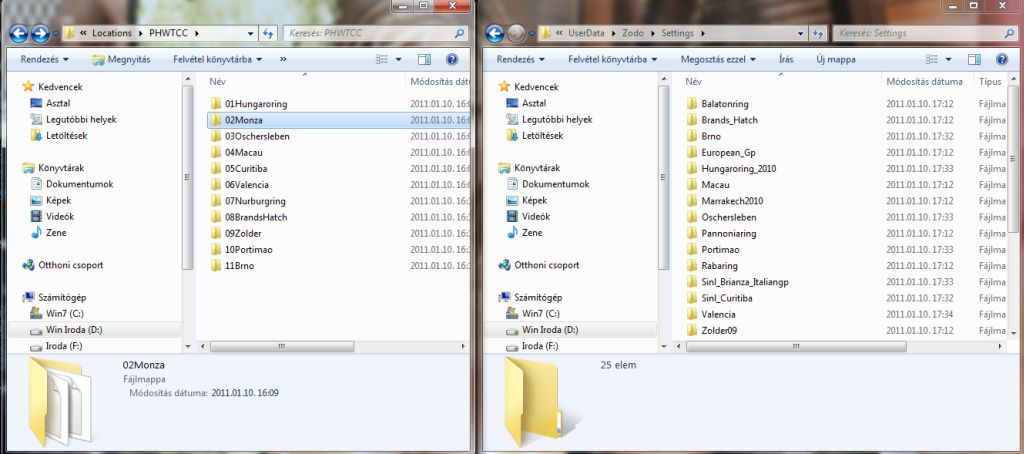Image resolution: width=1024 pixels, height=454 pixels.
Task: Click the Back arrow in the PHWTCC window
Action: pyautogui.click(x=19, y=33)
